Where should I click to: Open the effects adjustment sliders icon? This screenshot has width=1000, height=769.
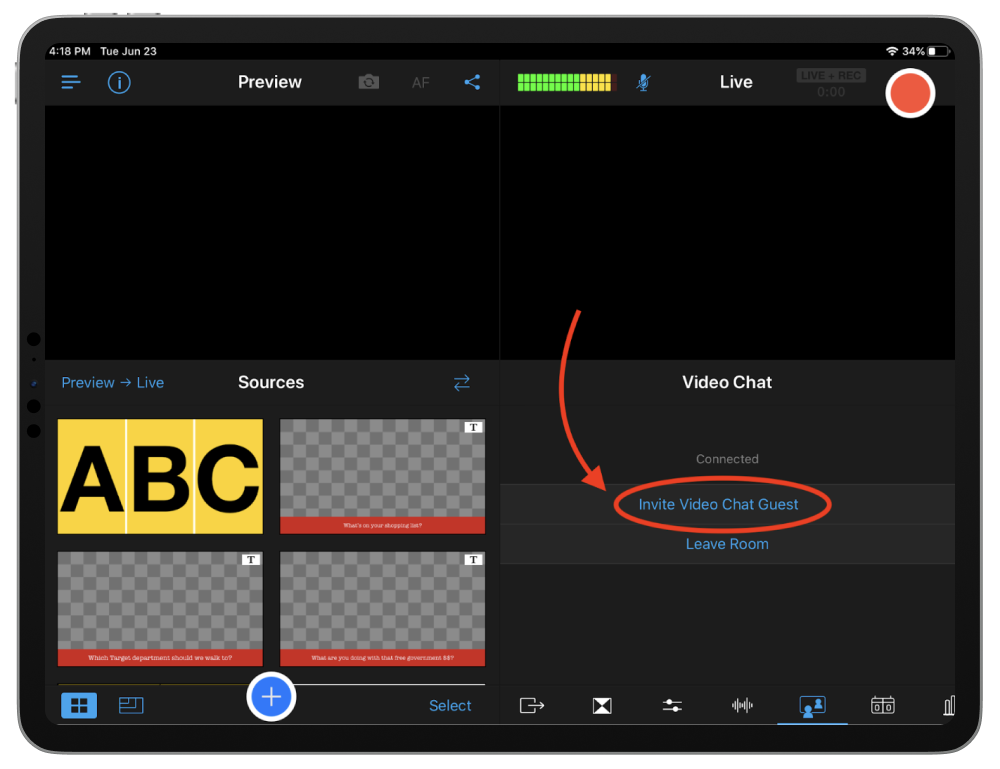[x=672, y=705]
